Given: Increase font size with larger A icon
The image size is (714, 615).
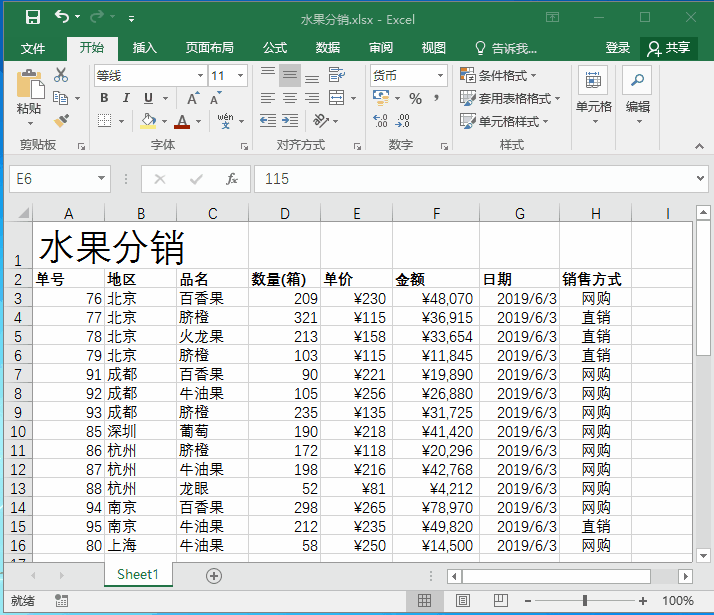Looking at the screenshot, I should point(193,98).
